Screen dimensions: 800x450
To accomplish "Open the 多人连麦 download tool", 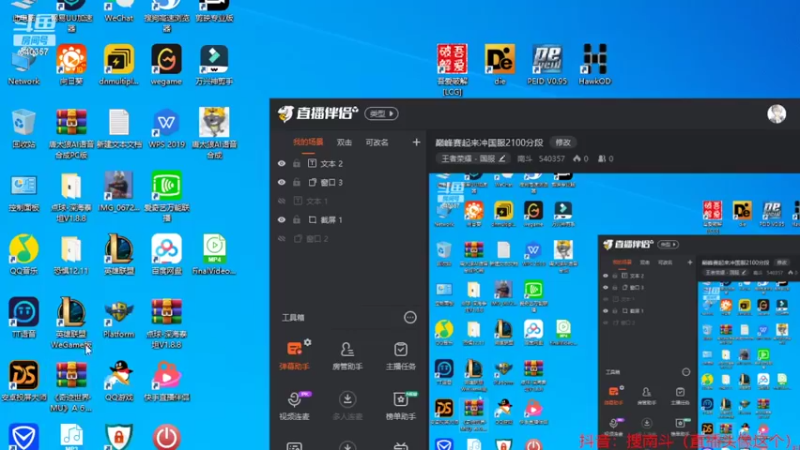I will (347, 405).
